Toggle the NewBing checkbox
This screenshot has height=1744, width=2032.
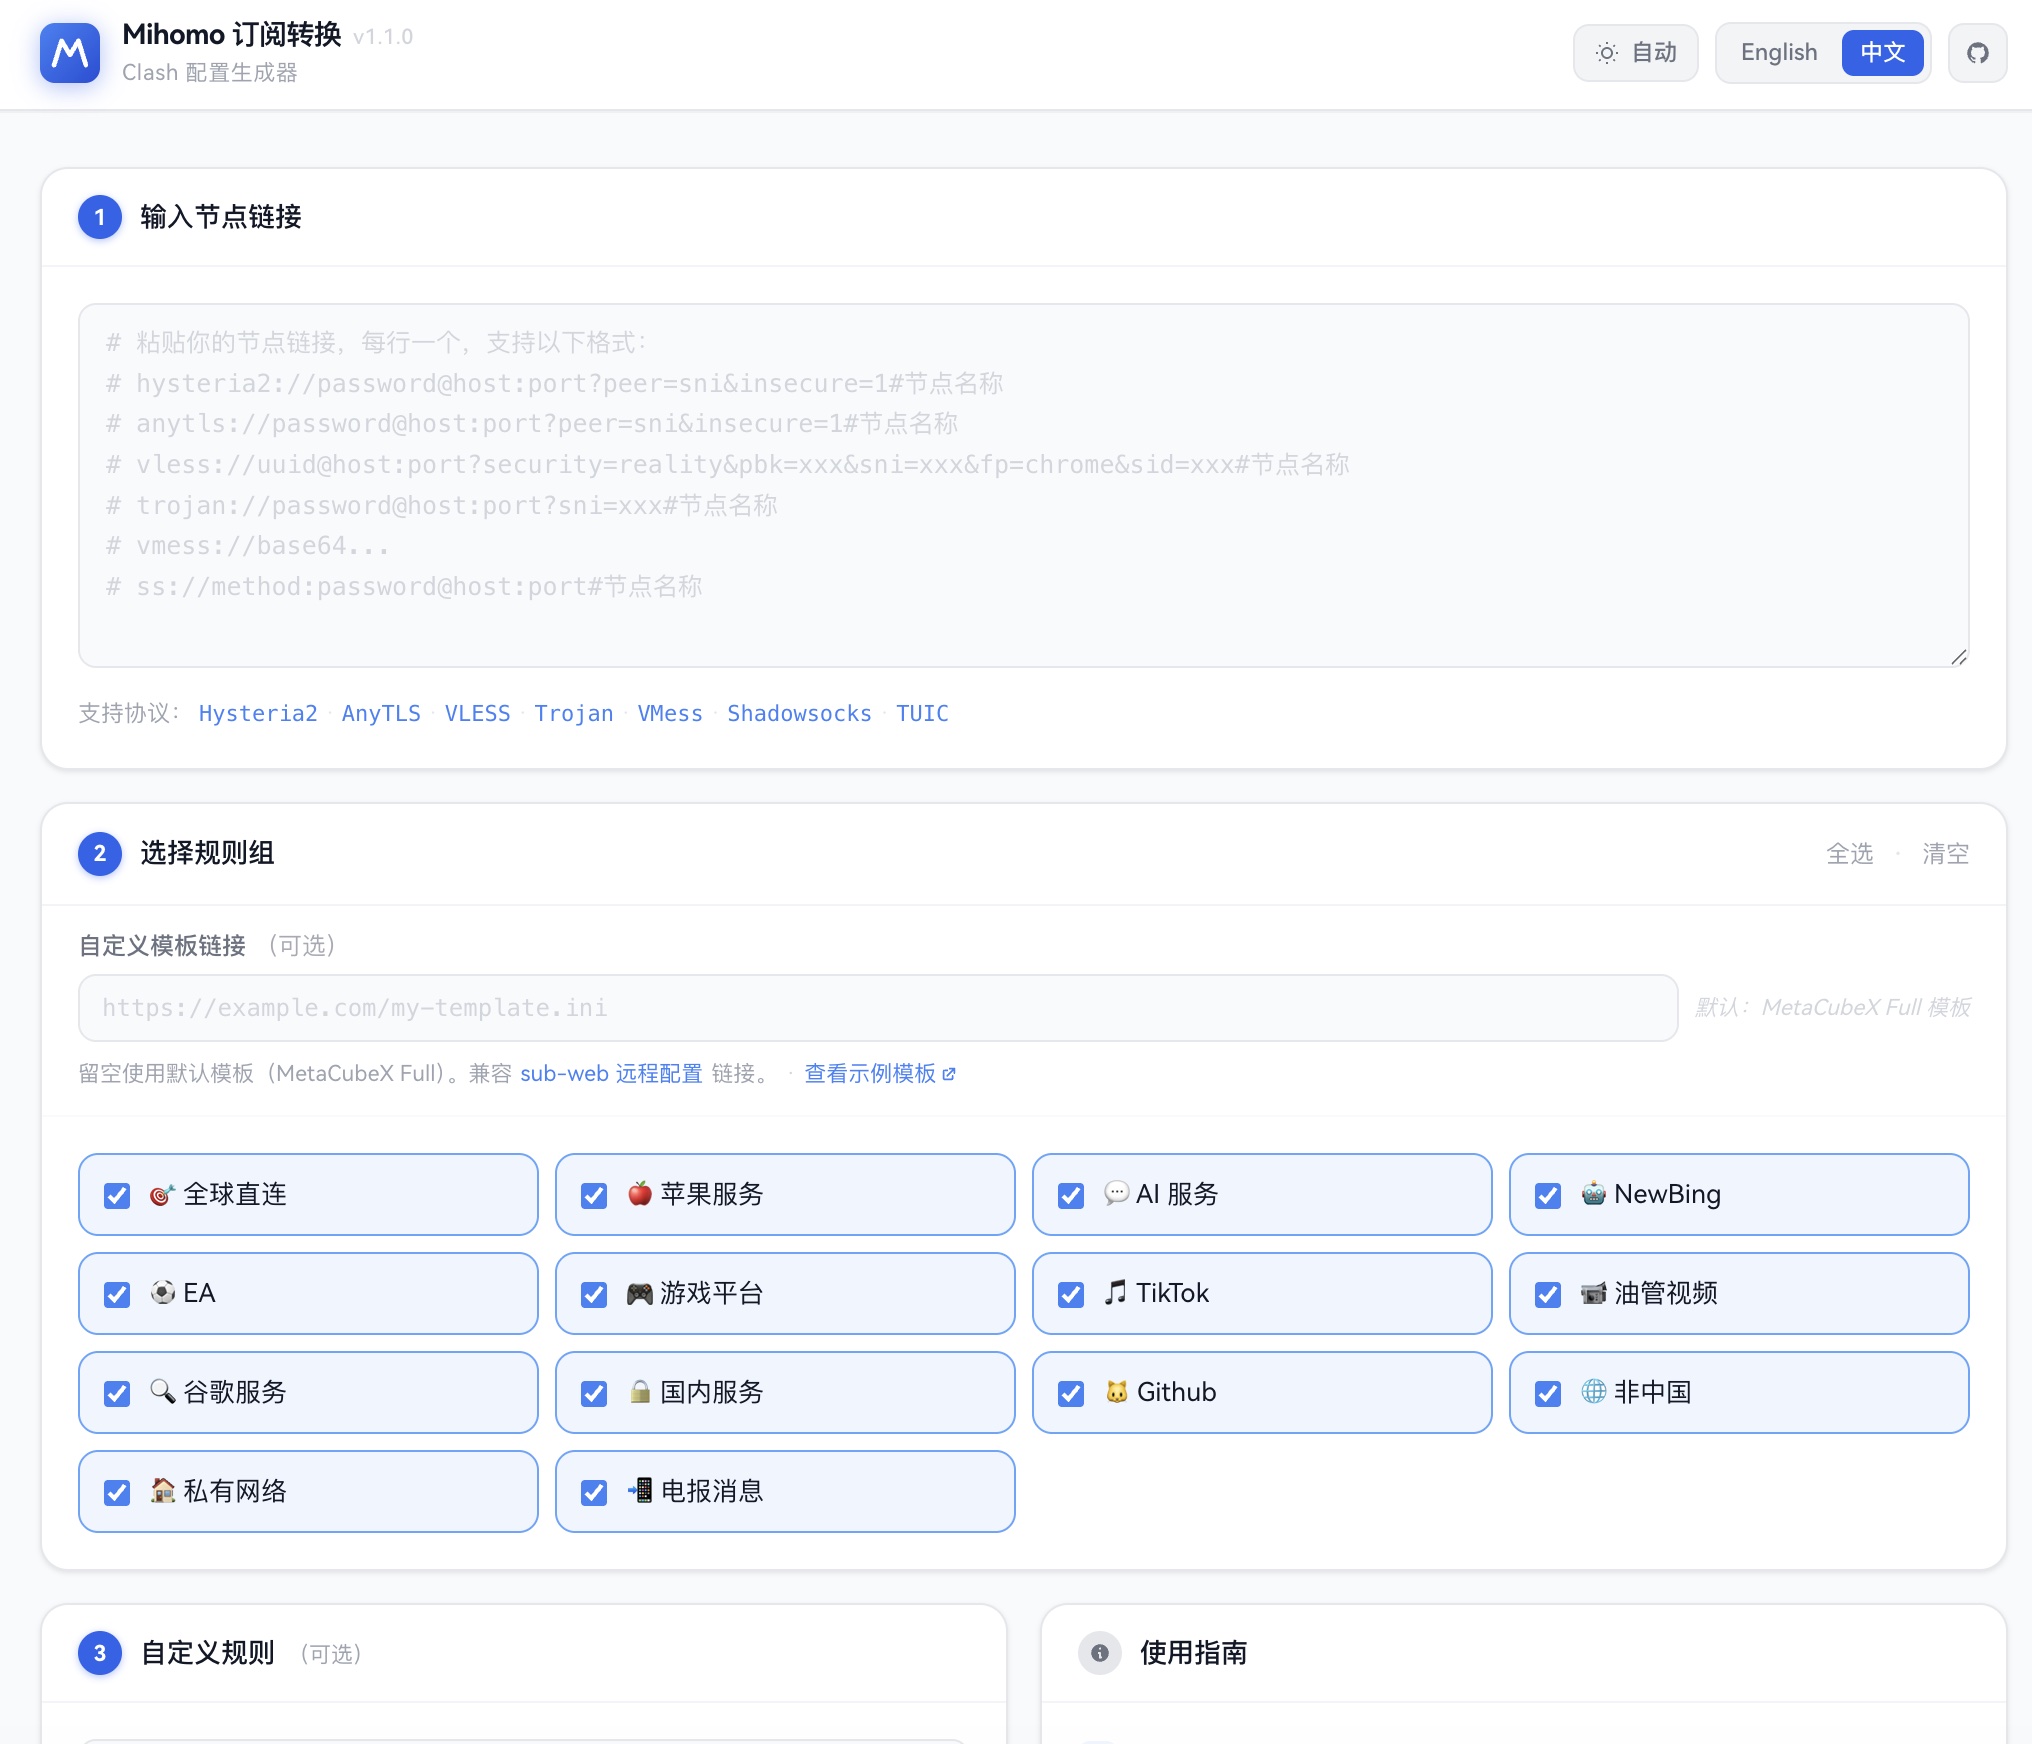click(x=1548, y=1195)
